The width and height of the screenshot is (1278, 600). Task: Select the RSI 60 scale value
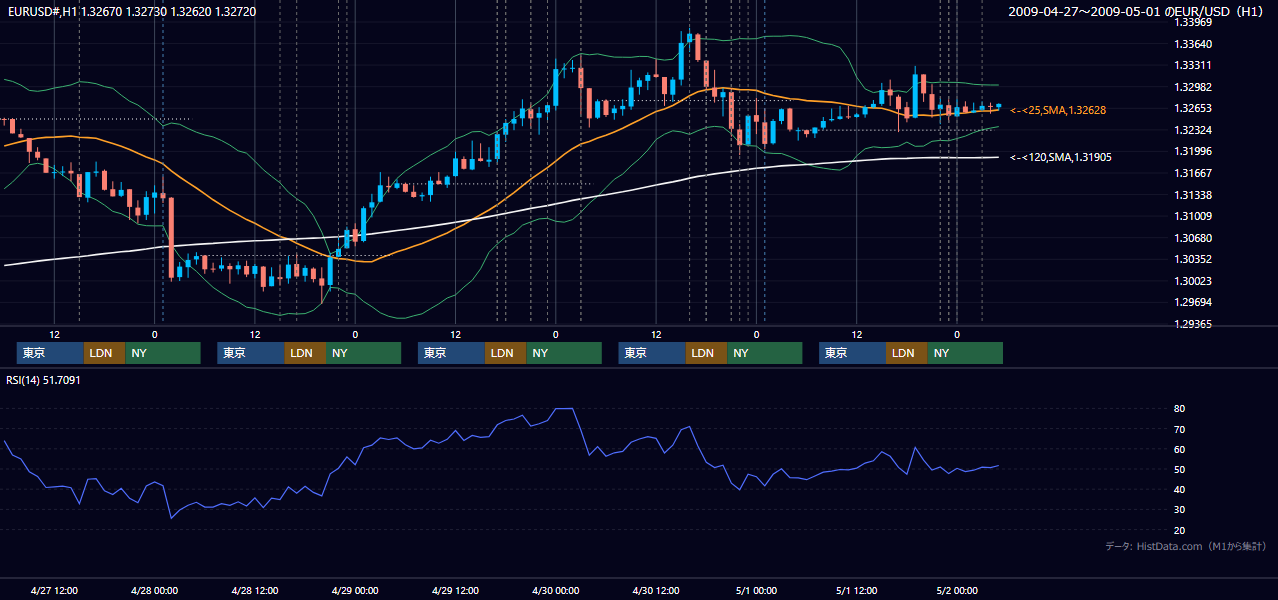pyautogui.click(x=1180, y=449)
